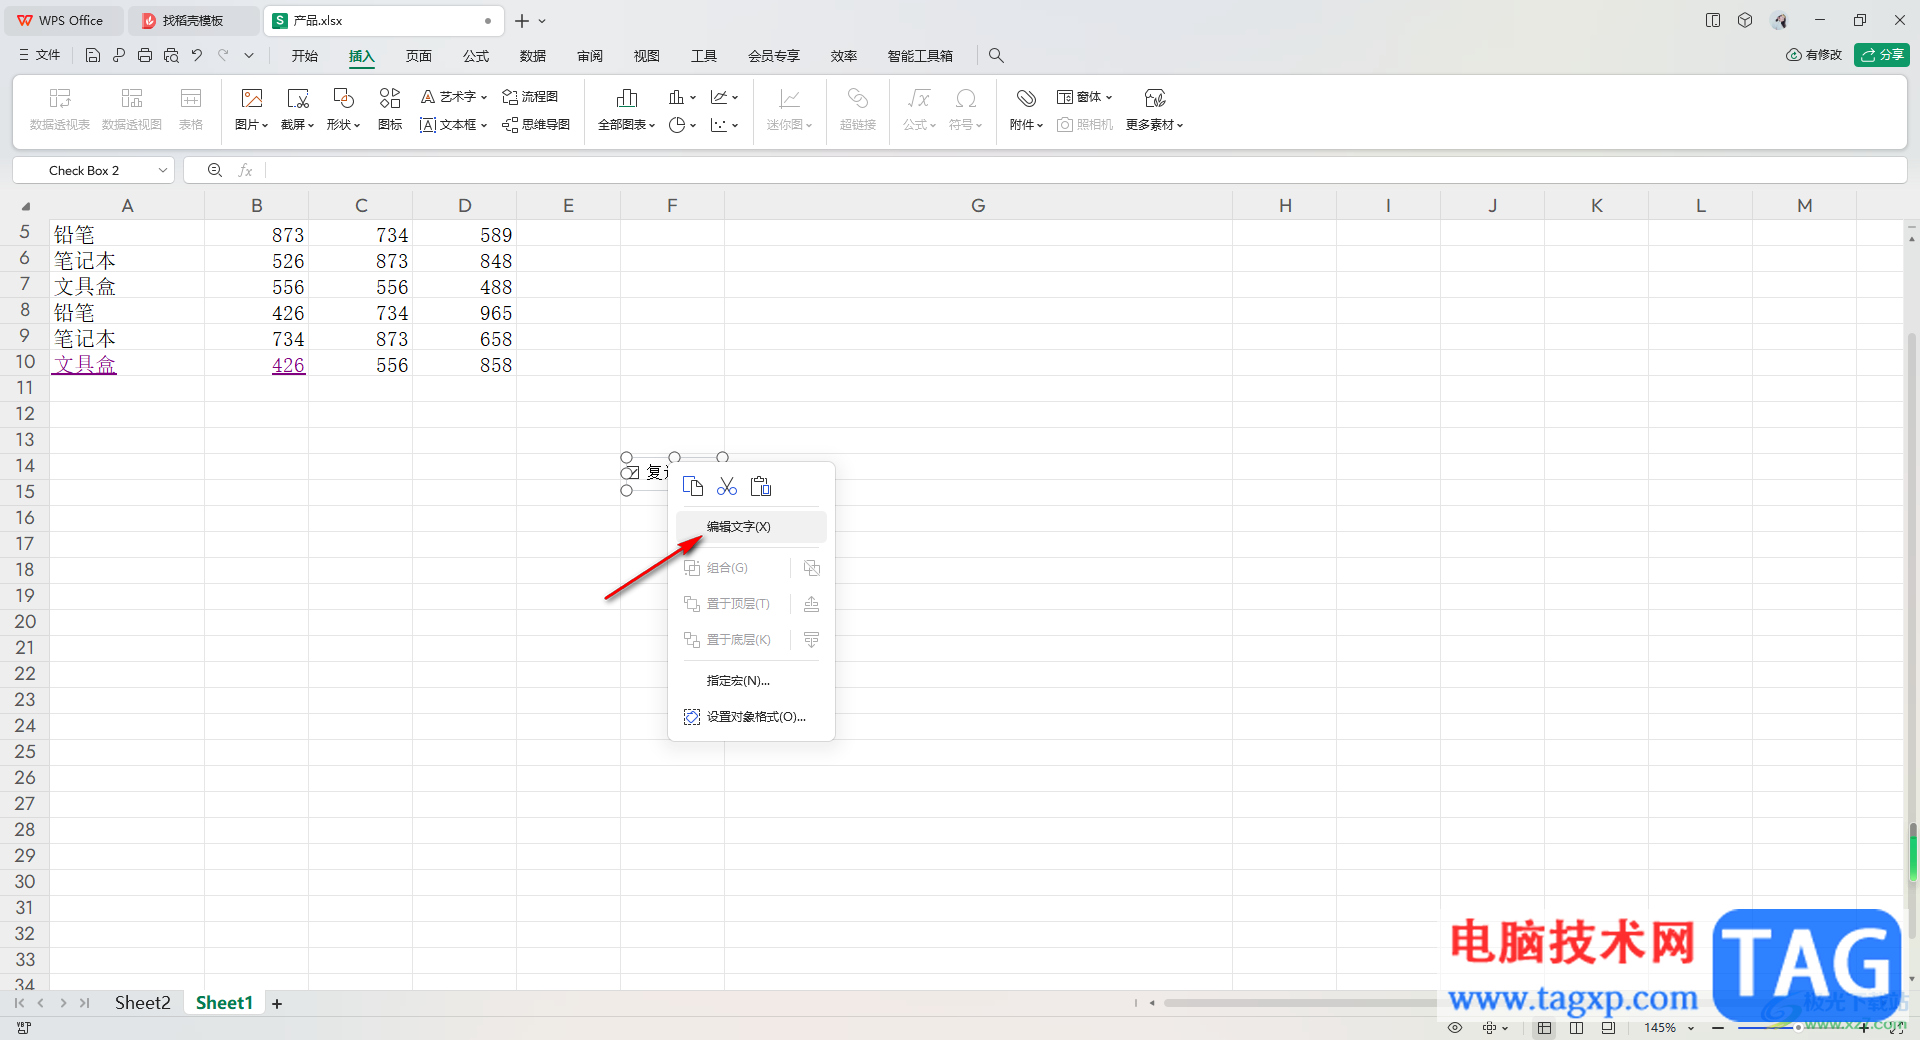1920x1040 pixels.
Task: Click the print preview icon
Action: (x=171, y=56)
